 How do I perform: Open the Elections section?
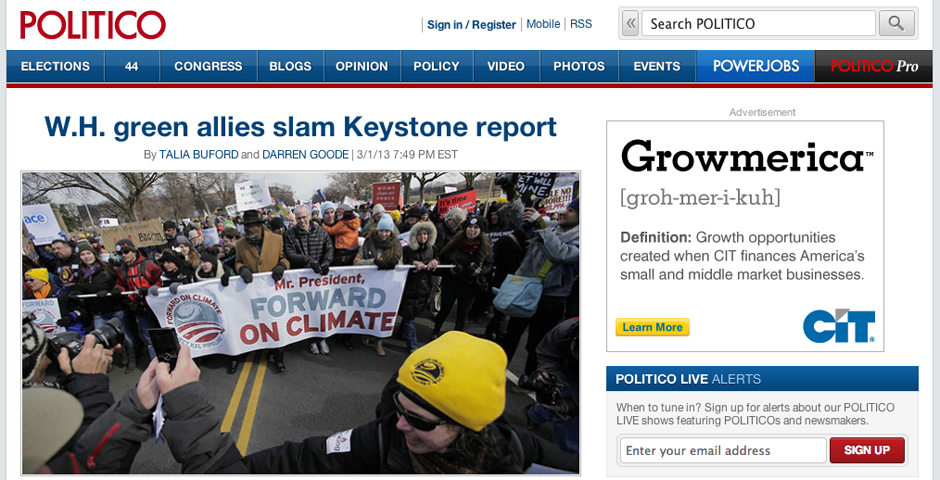click(55, 66)
